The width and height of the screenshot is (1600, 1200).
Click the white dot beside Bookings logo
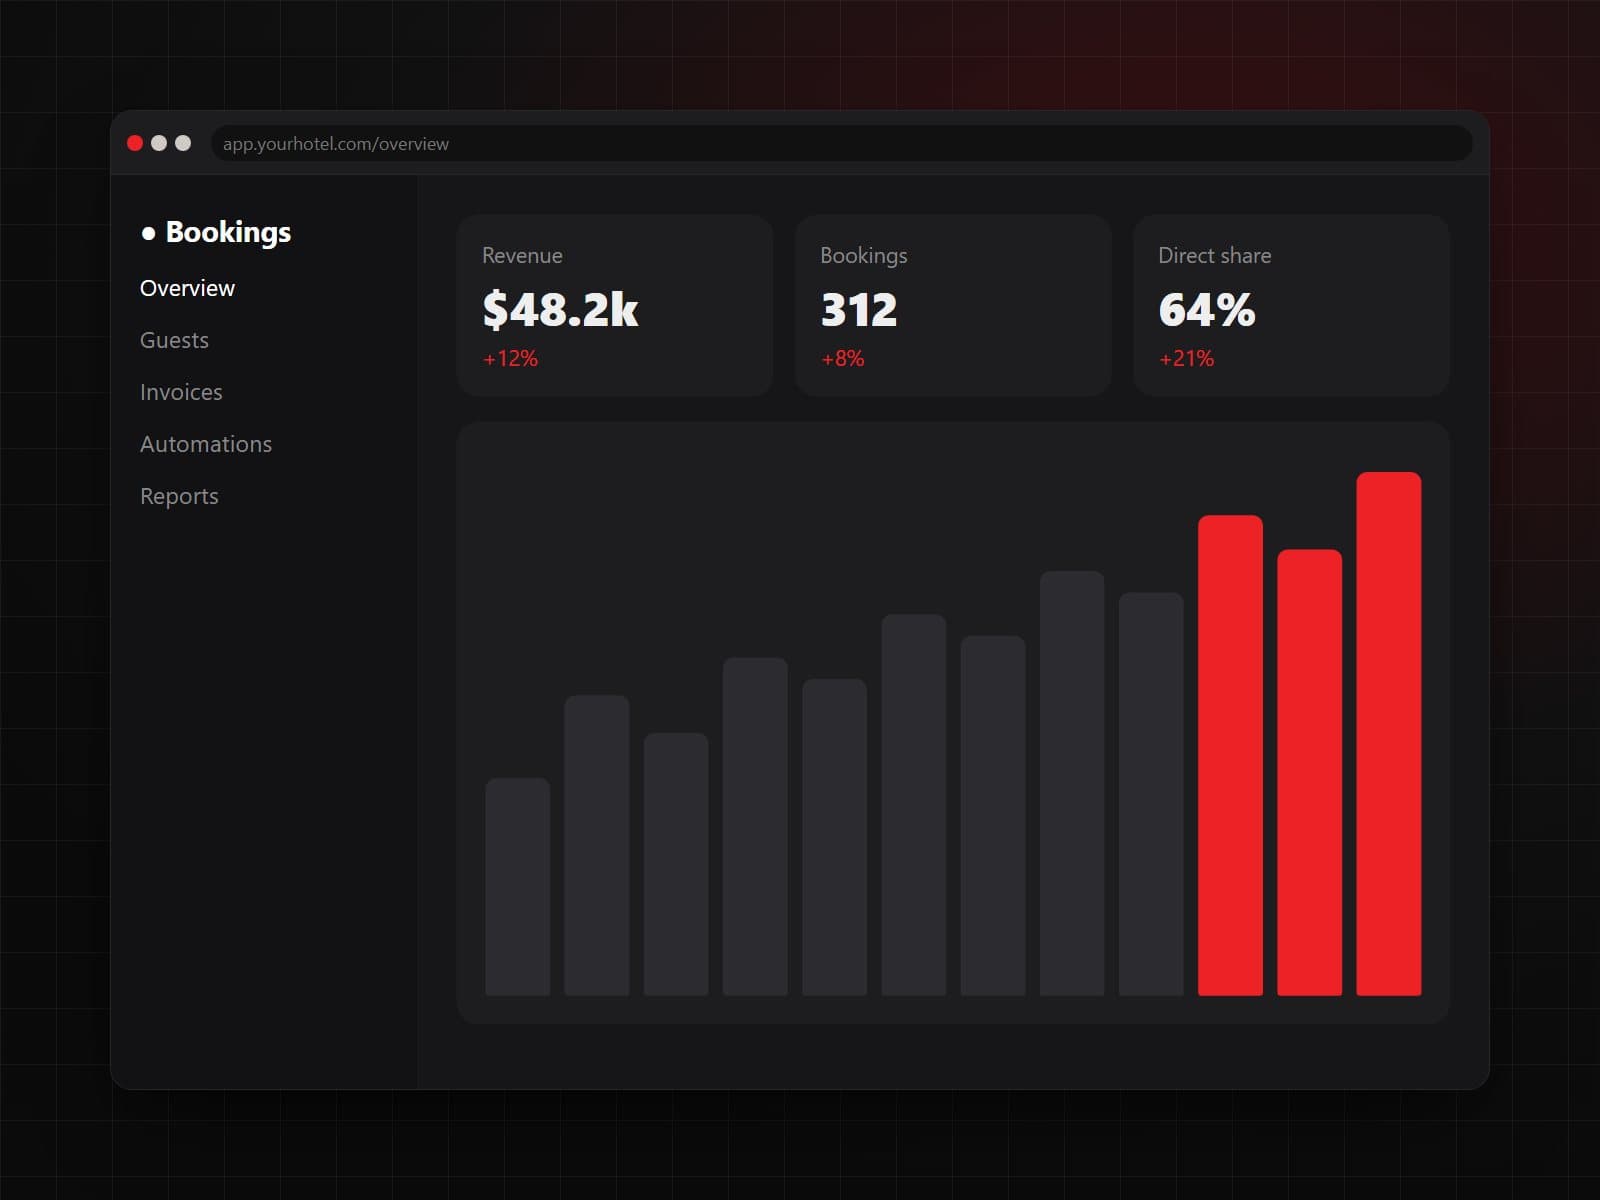tap(149, 234)
